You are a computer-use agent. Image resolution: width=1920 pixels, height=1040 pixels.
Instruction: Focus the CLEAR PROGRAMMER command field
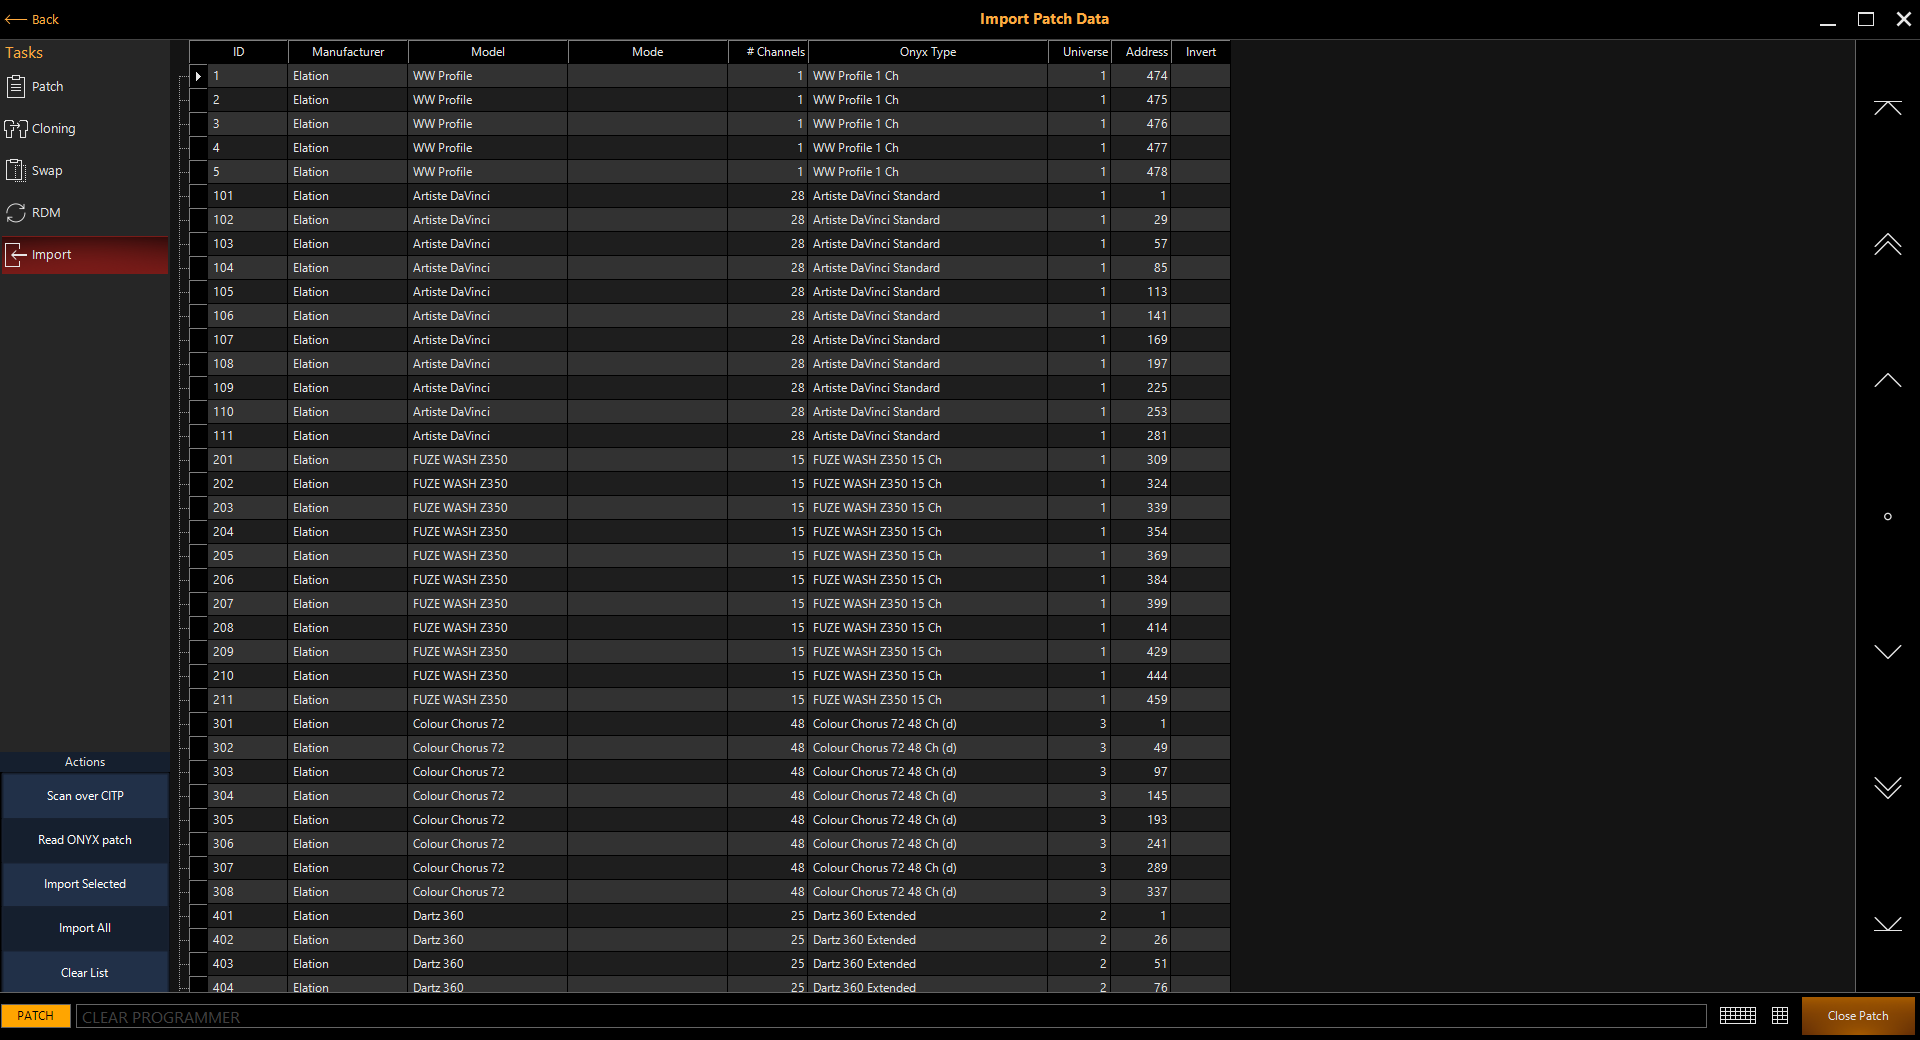coord(891,1017)
